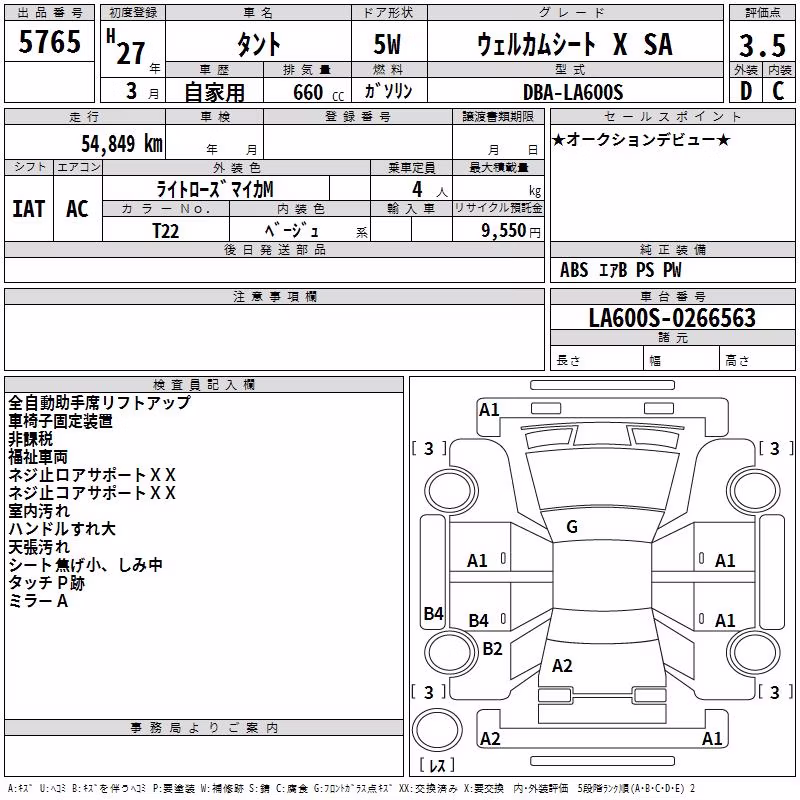Select inspector note 天張汚れ
The width and height of the screenshot is (800, 800).
click(39, 547)
